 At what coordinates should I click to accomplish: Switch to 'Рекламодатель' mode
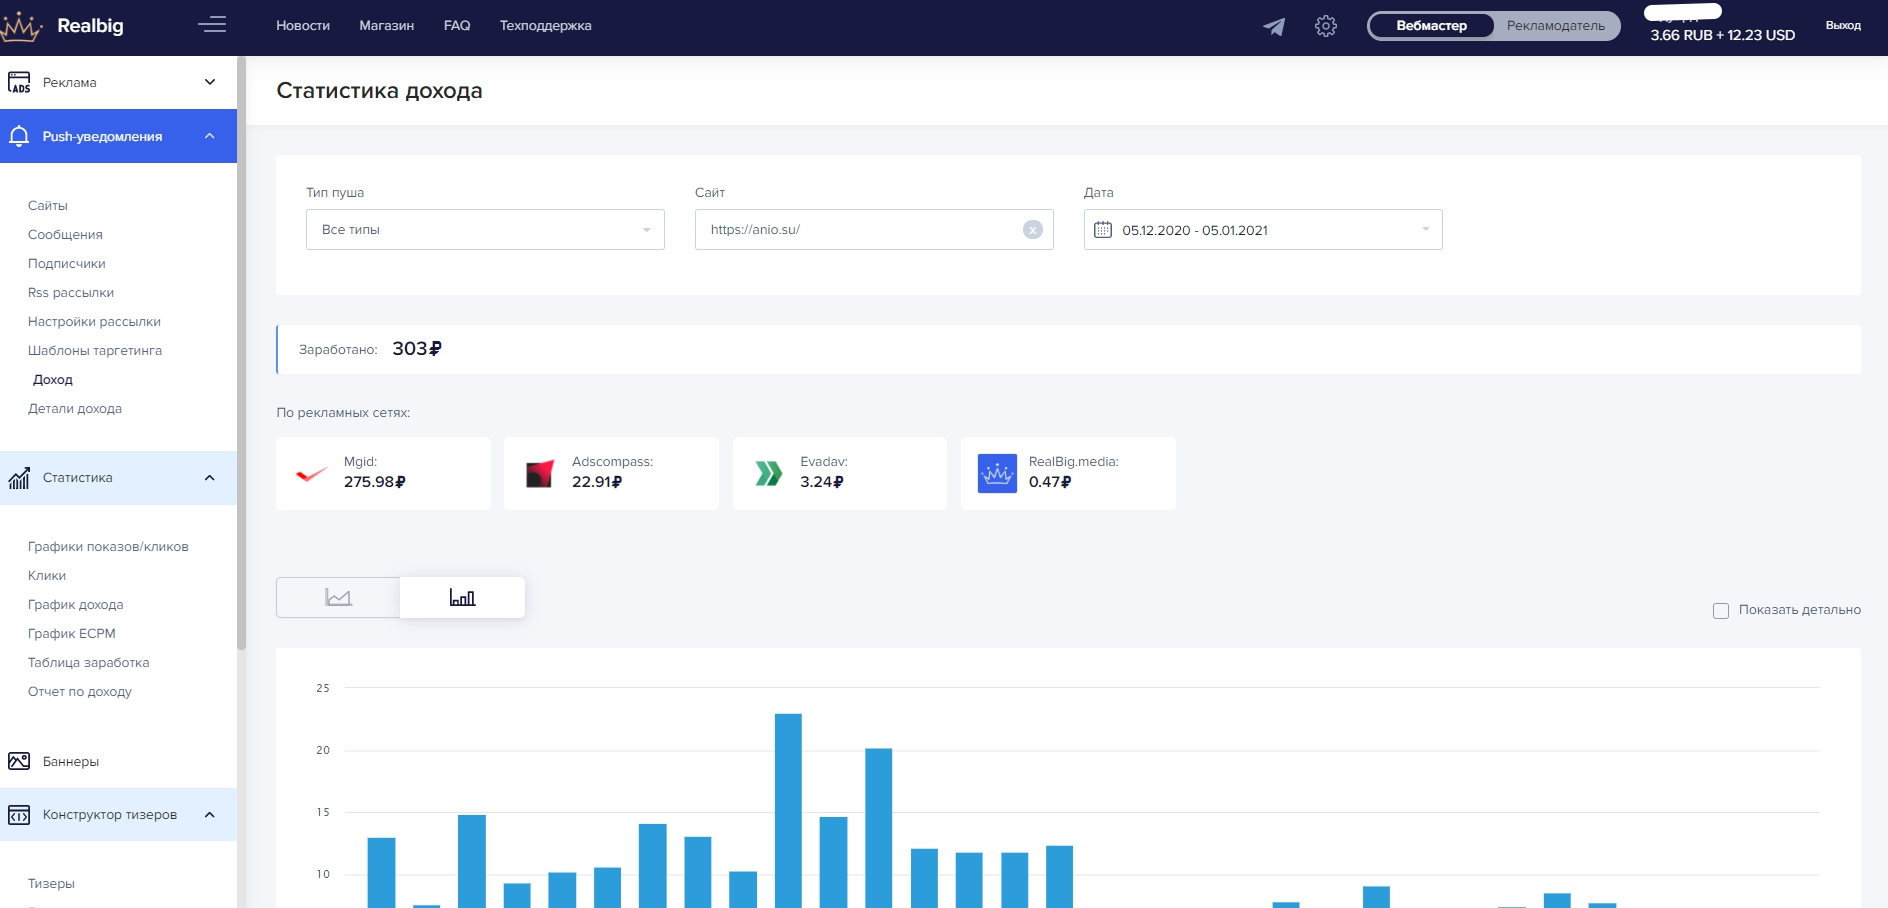tap(1555, 26)
